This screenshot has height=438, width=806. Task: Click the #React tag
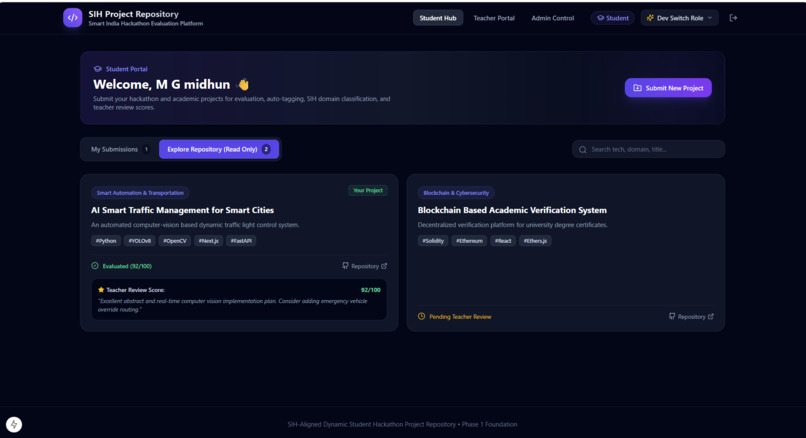[503, 241]
